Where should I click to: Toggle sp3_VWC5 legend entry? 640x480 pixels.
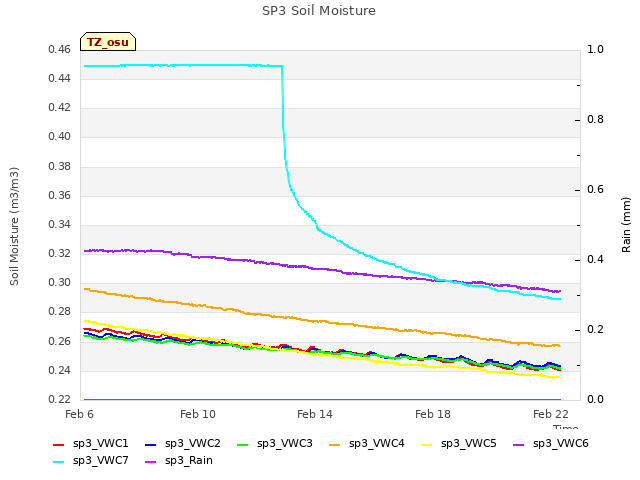coord(459,444)
